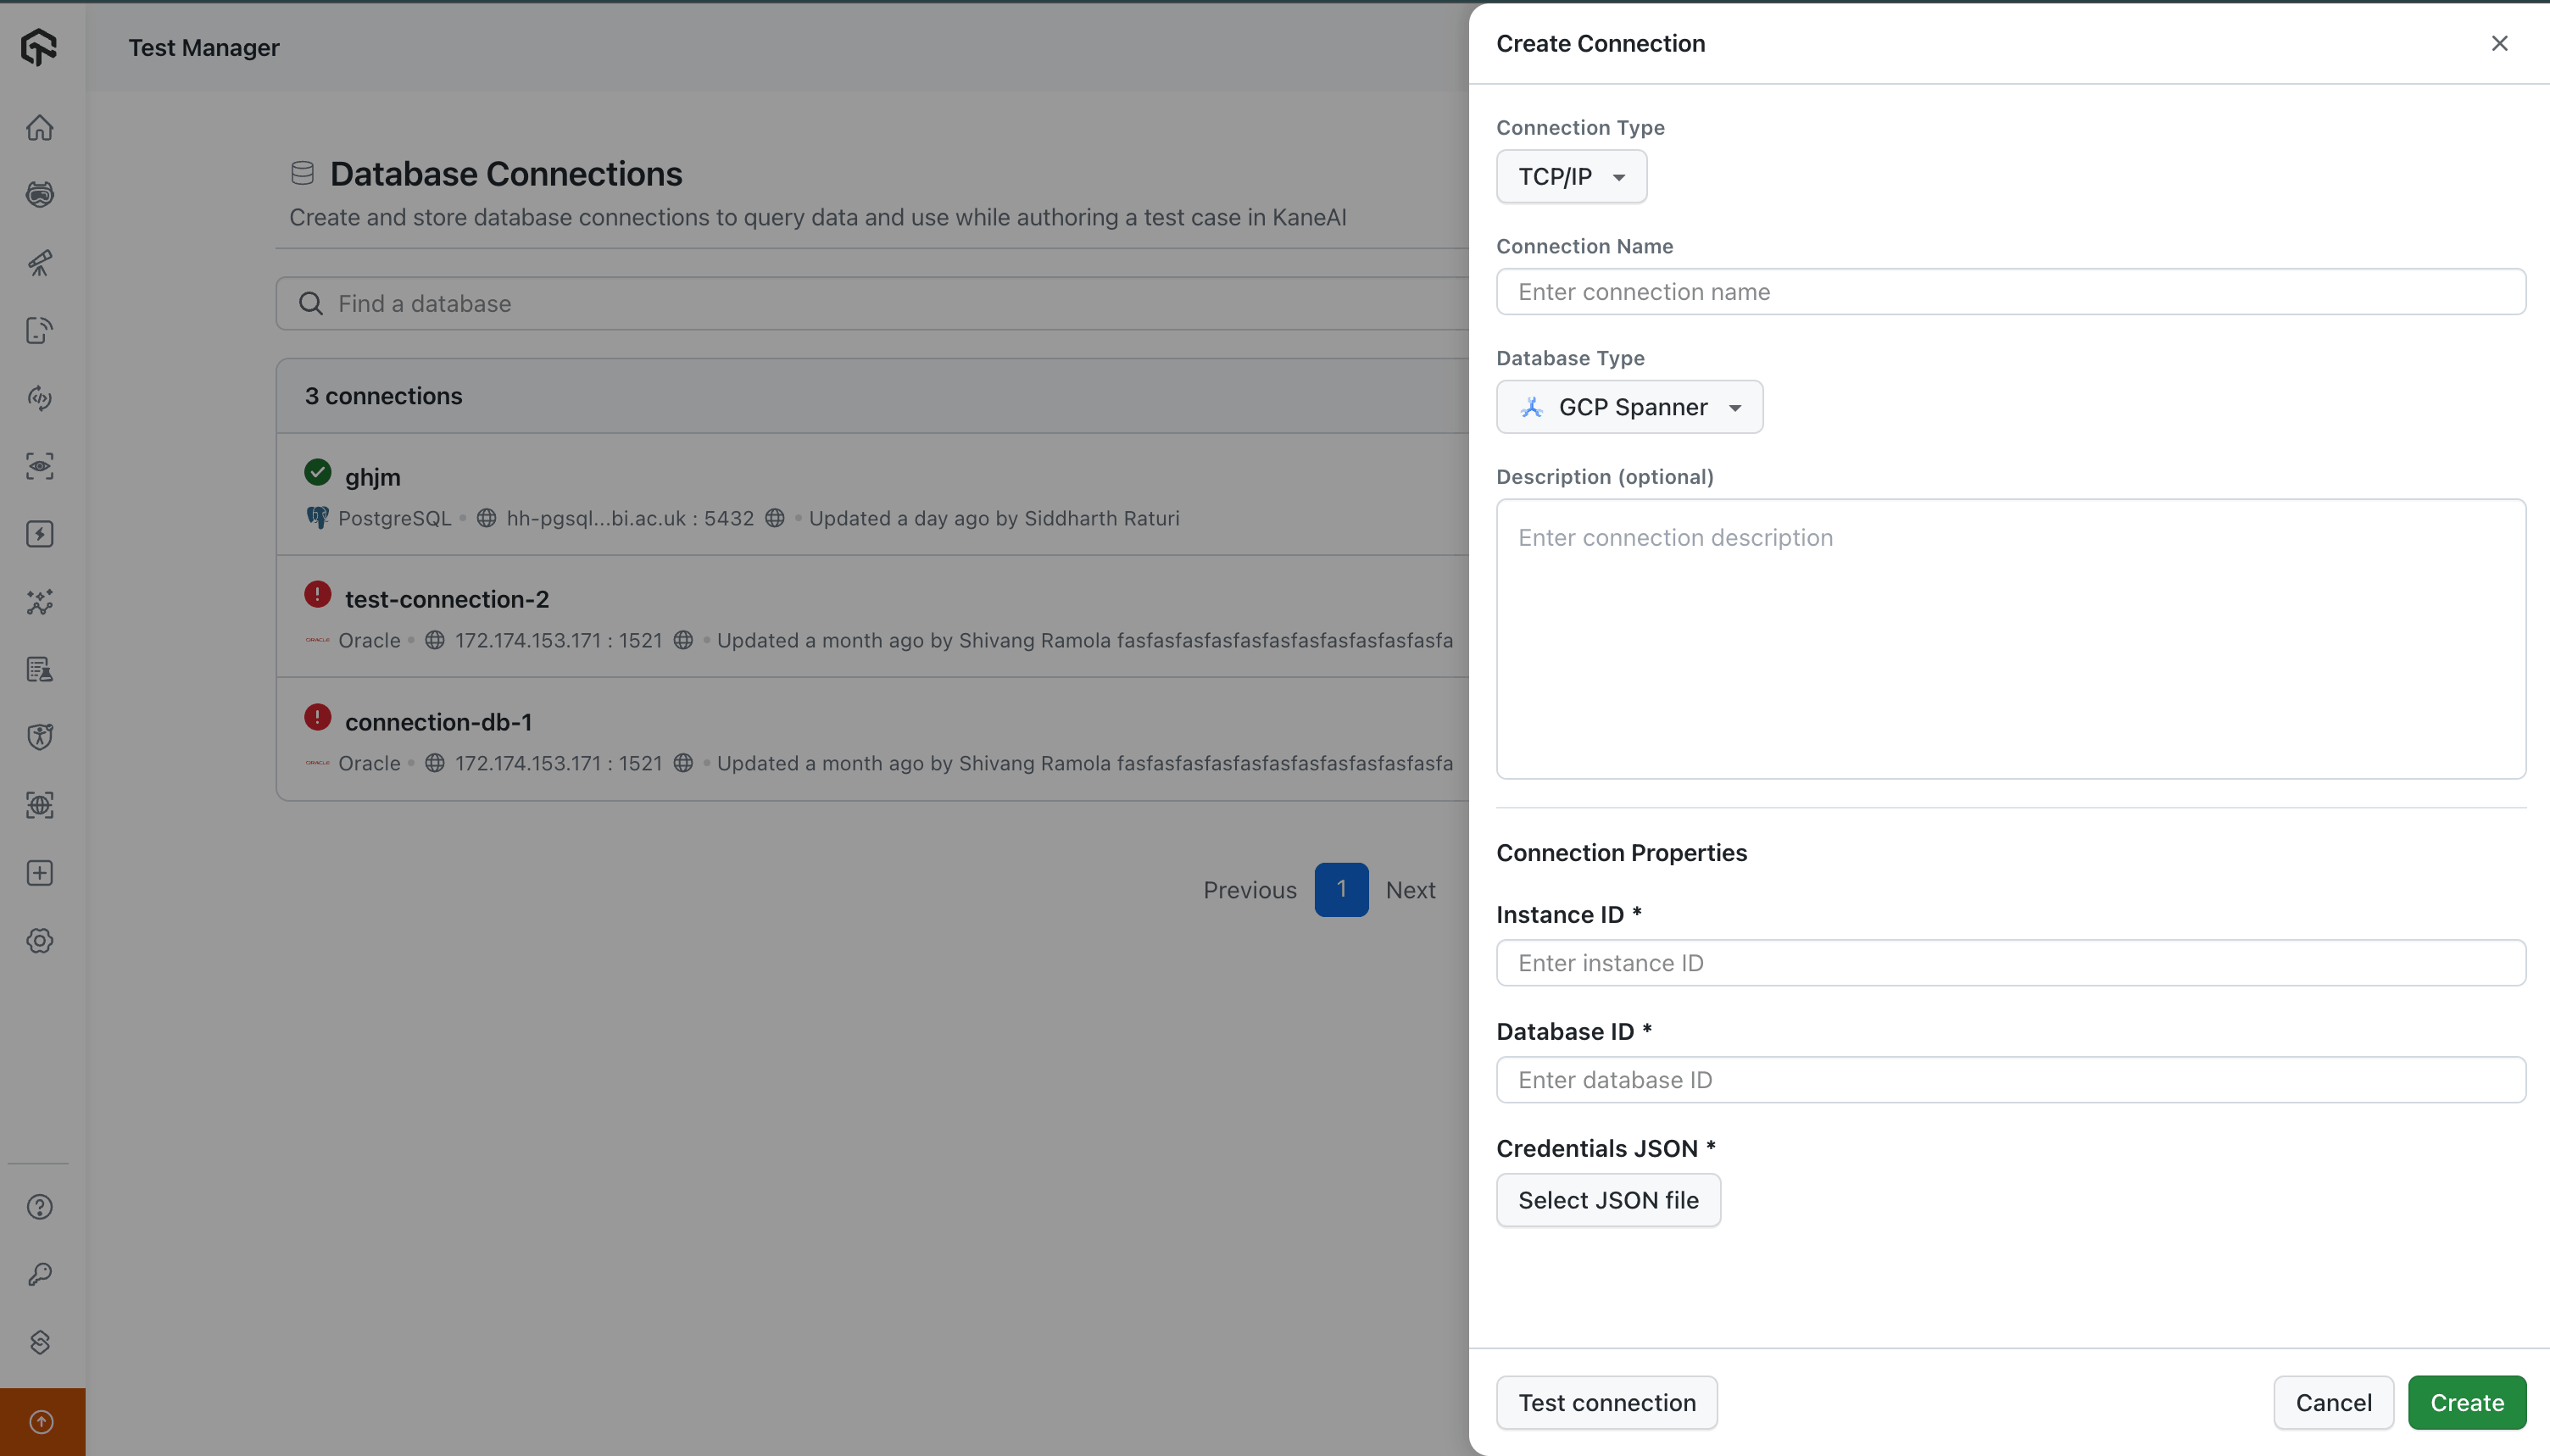Image resolution: width=2550 pixels, height=1456 pixels.
Task: Click Create to save the connection
Action: 2464,1402
